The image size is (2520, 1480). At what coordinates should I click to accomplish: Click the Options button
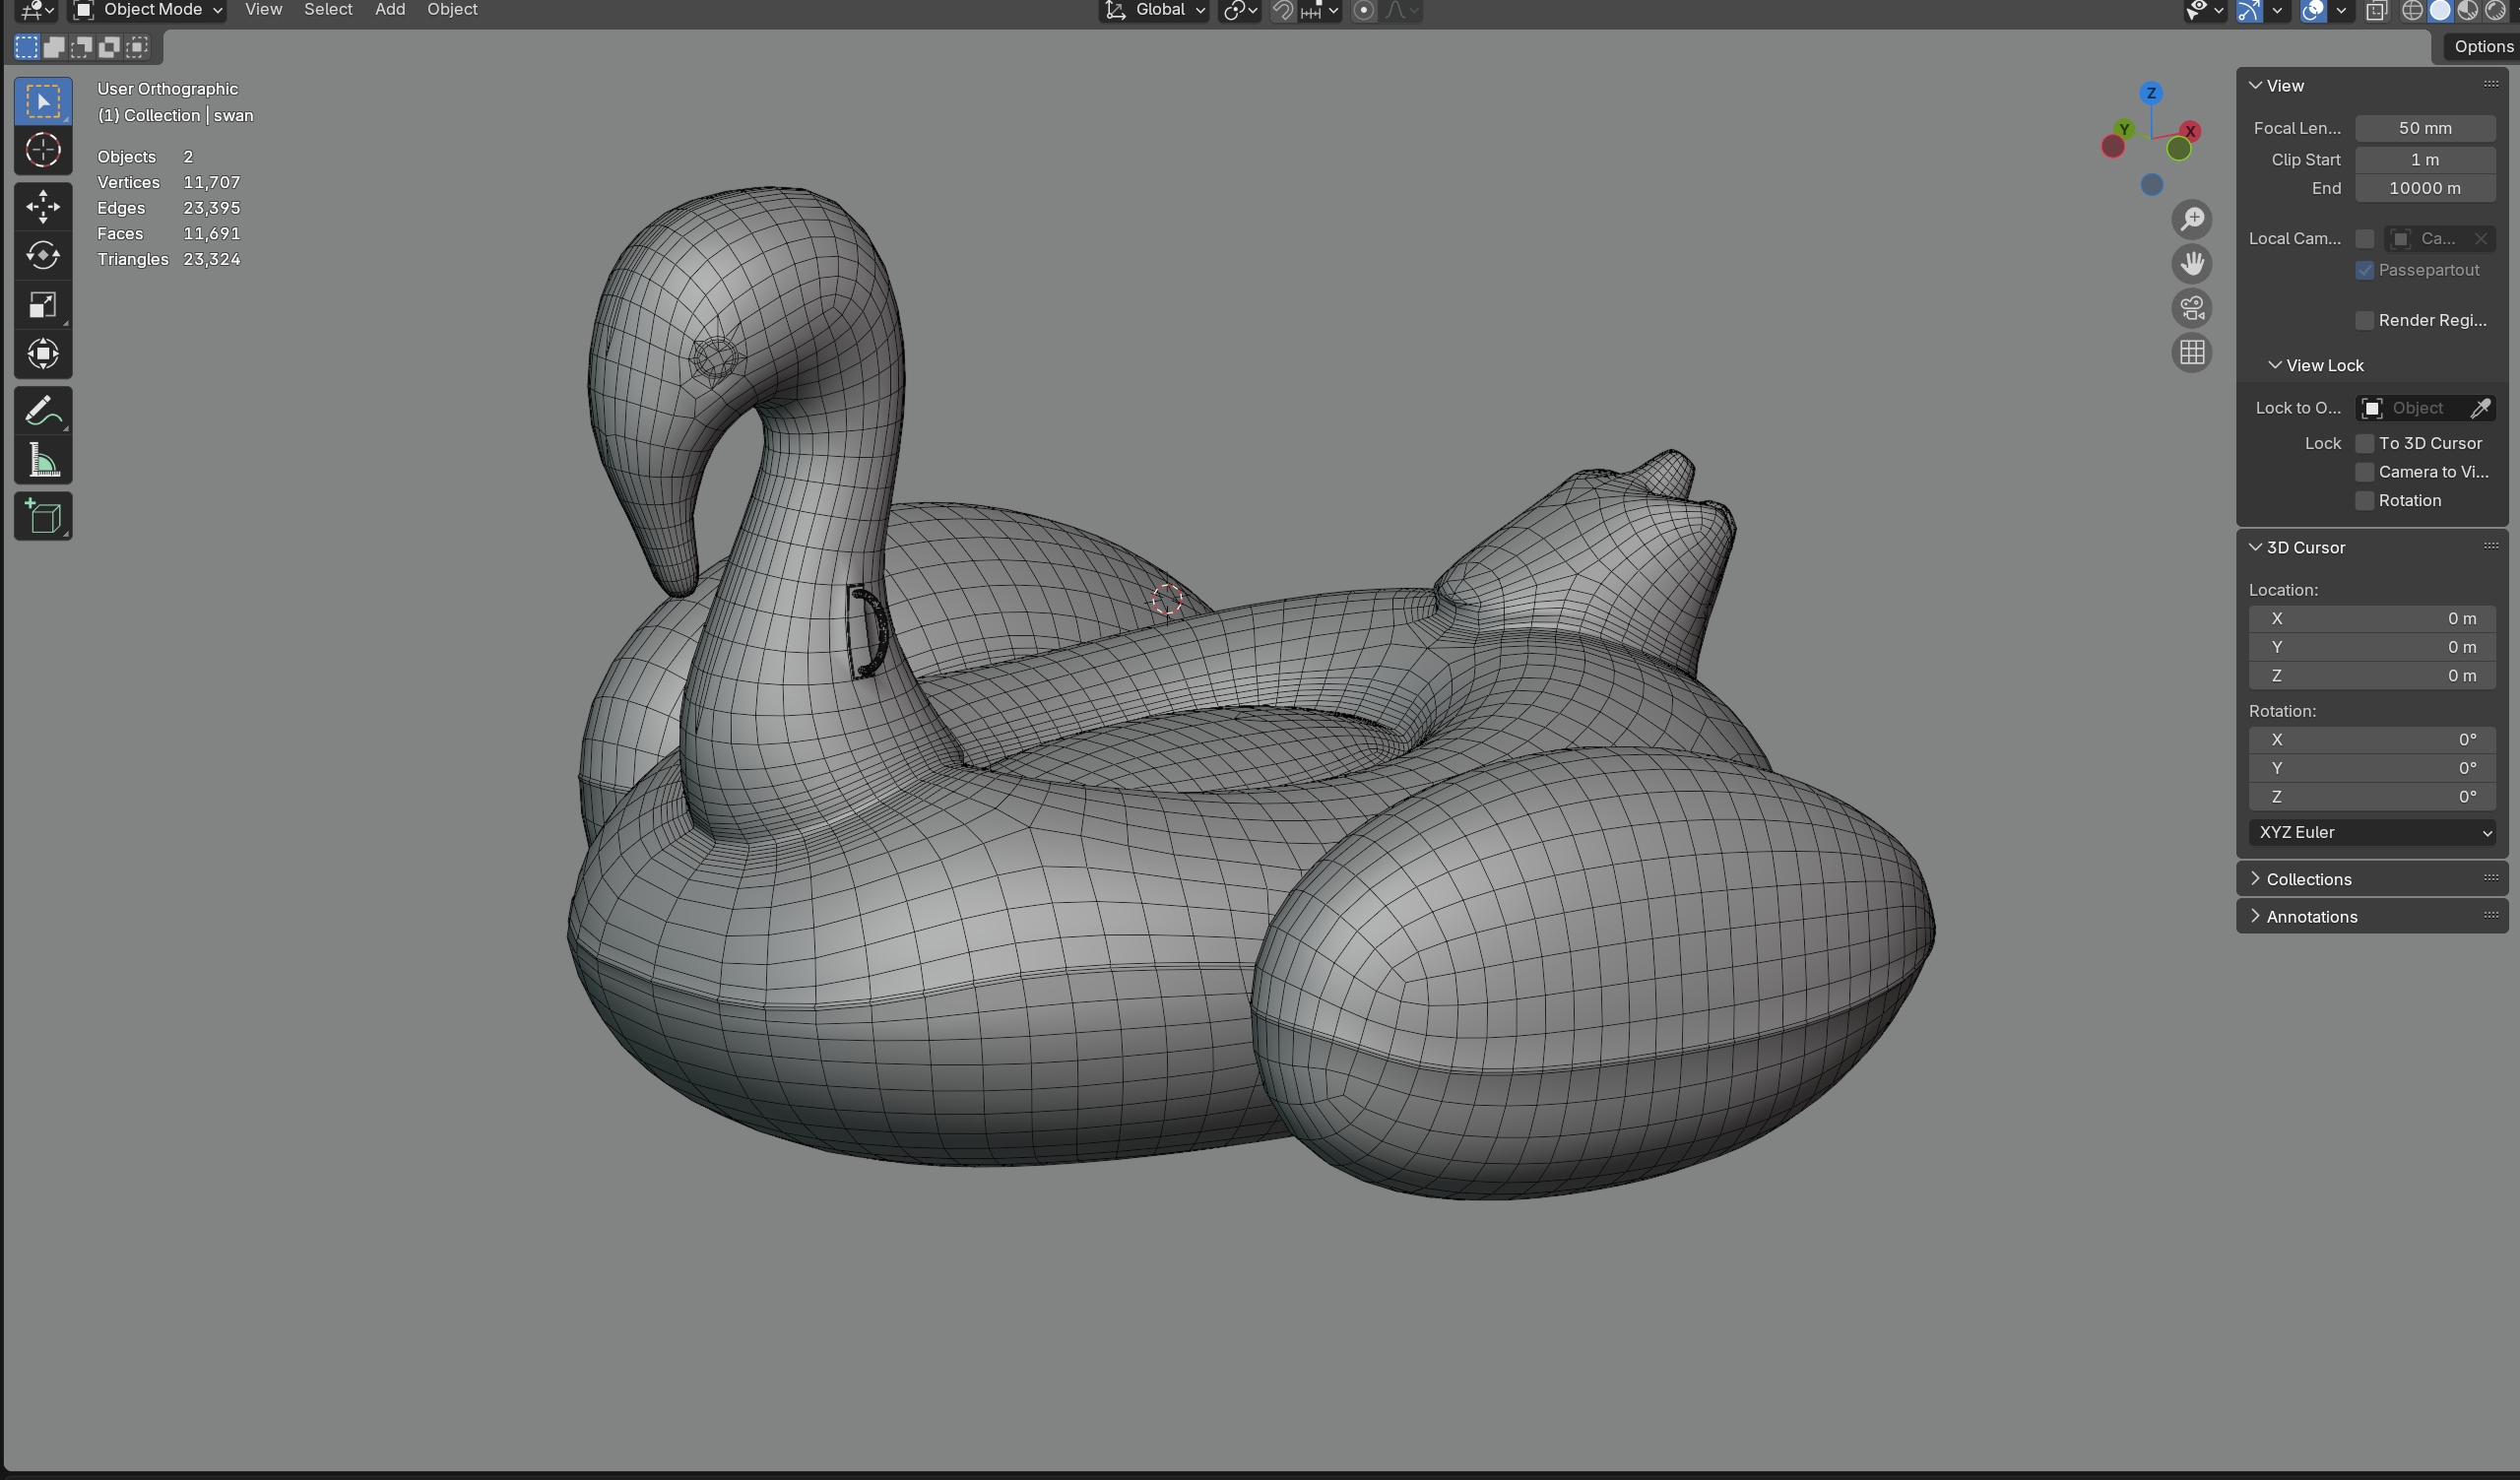pyautogui.click(x=2483, y=46)
